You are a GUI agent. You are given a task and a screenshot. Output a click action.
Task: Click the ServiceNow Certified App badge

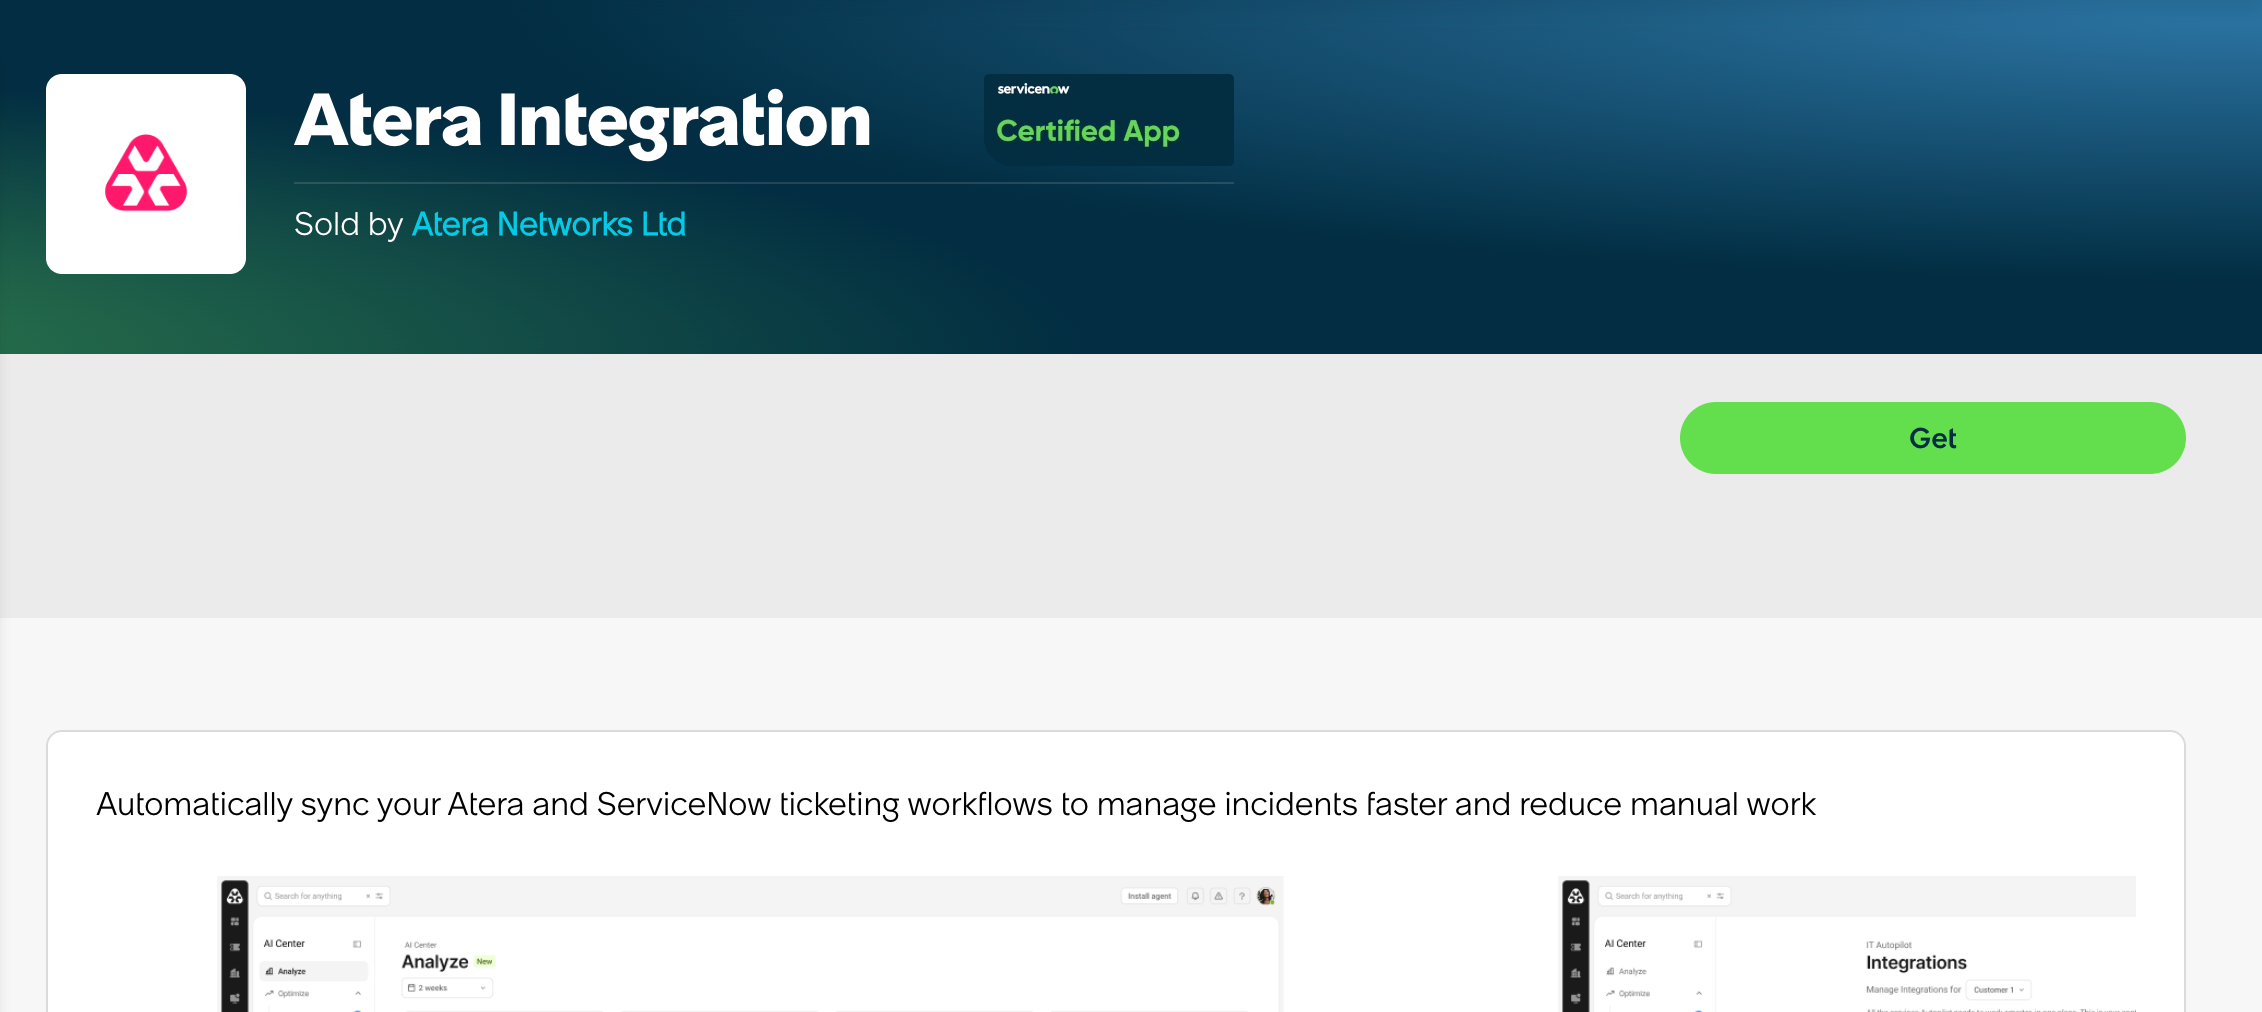coord(1108,119)
